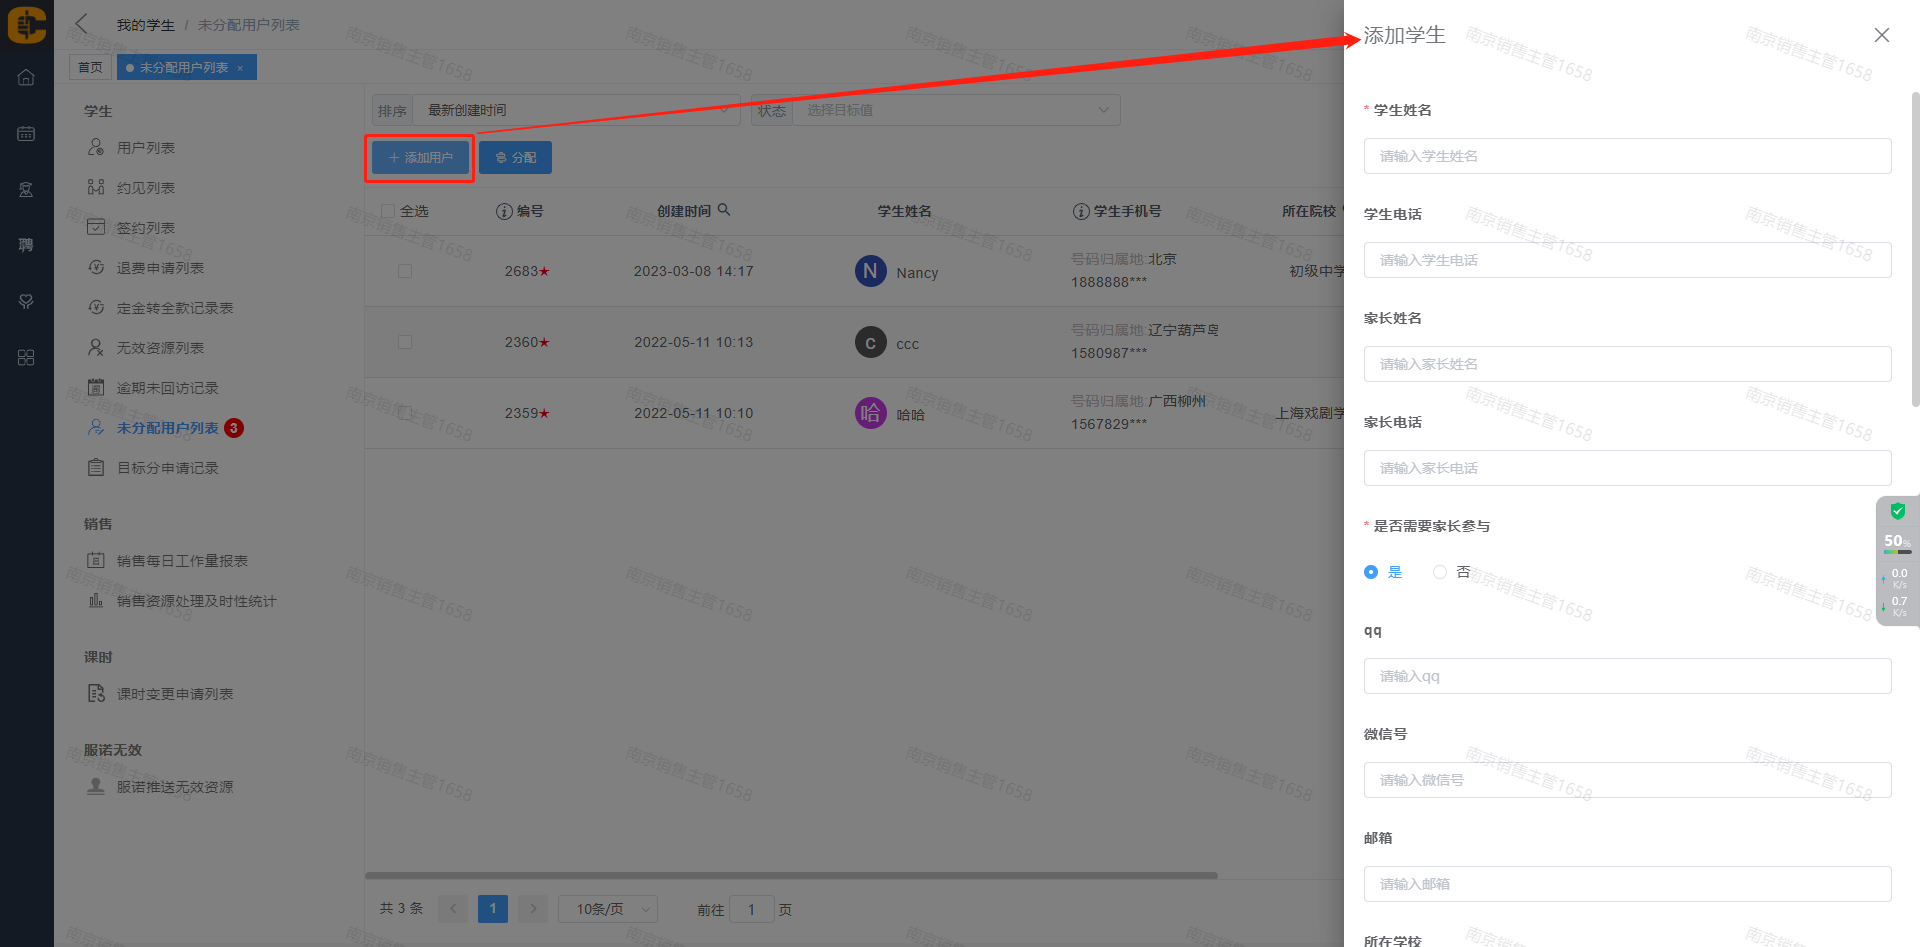Screen dimensions: 1920x947
Task: Click the 分配 button
Action: (x=515, y=157)
